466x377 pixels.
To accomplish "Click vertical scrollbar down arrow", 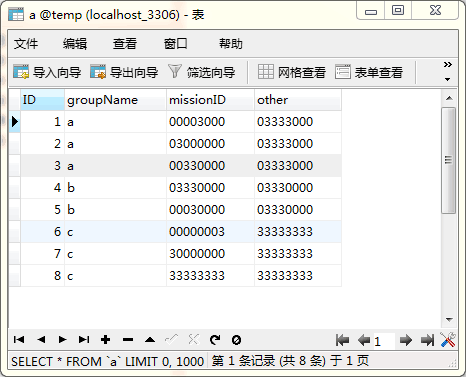I will (x=449, y=320).
